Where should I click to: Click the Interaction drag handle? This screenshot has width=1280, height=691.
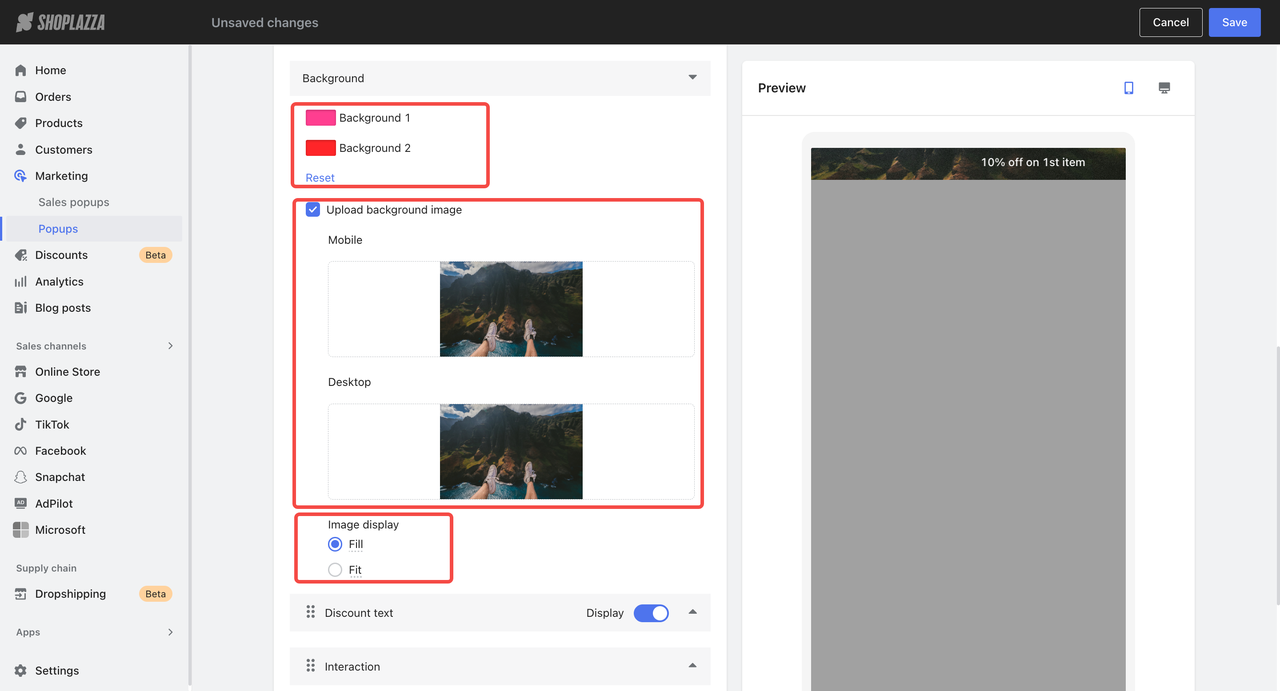(310, 666)
